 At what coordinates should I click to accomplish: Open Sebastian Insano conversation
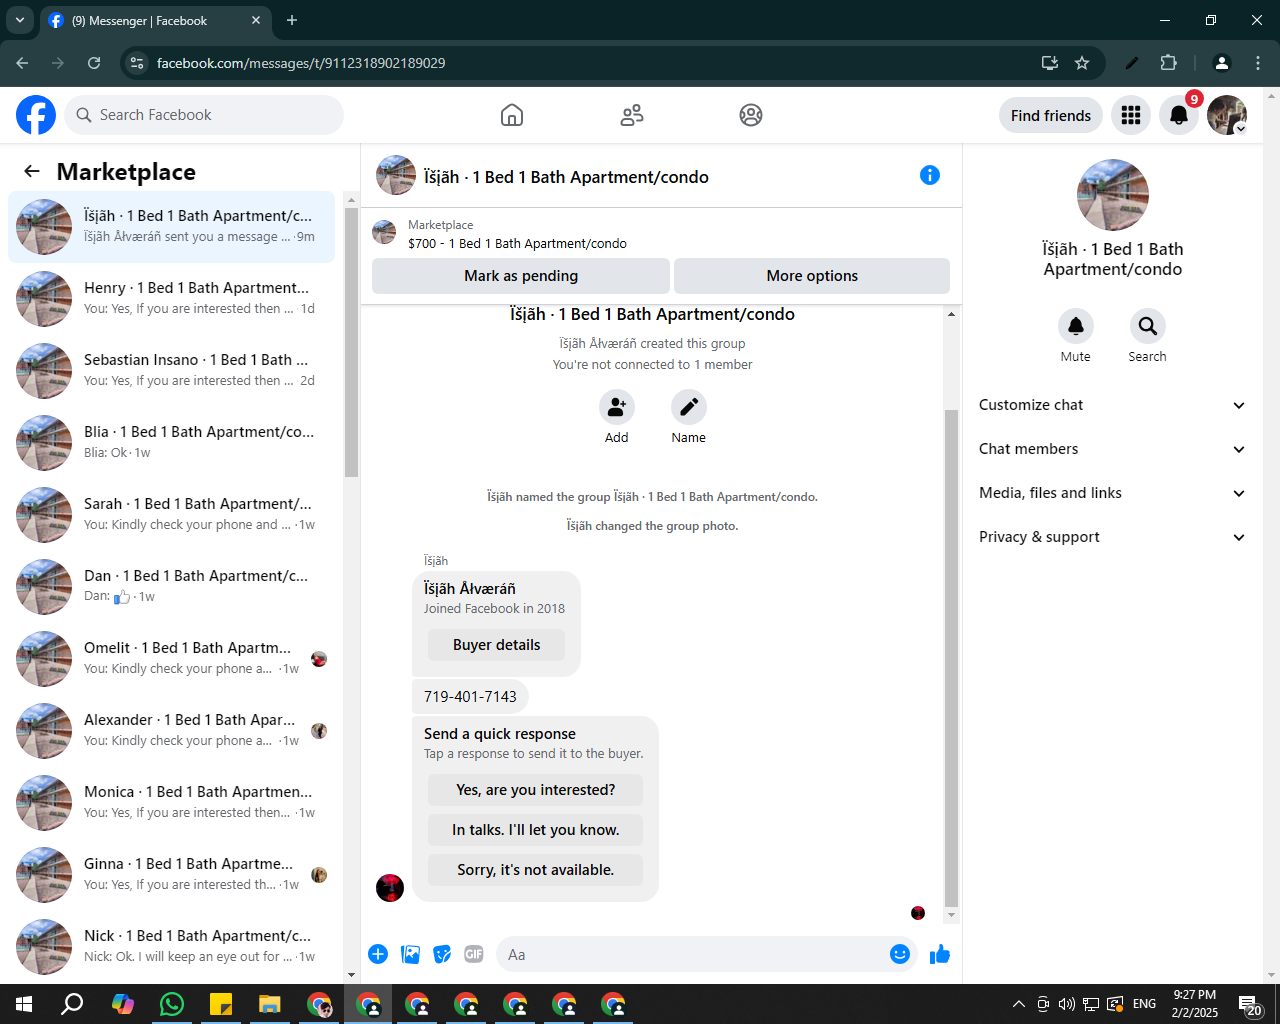[172, 371]
